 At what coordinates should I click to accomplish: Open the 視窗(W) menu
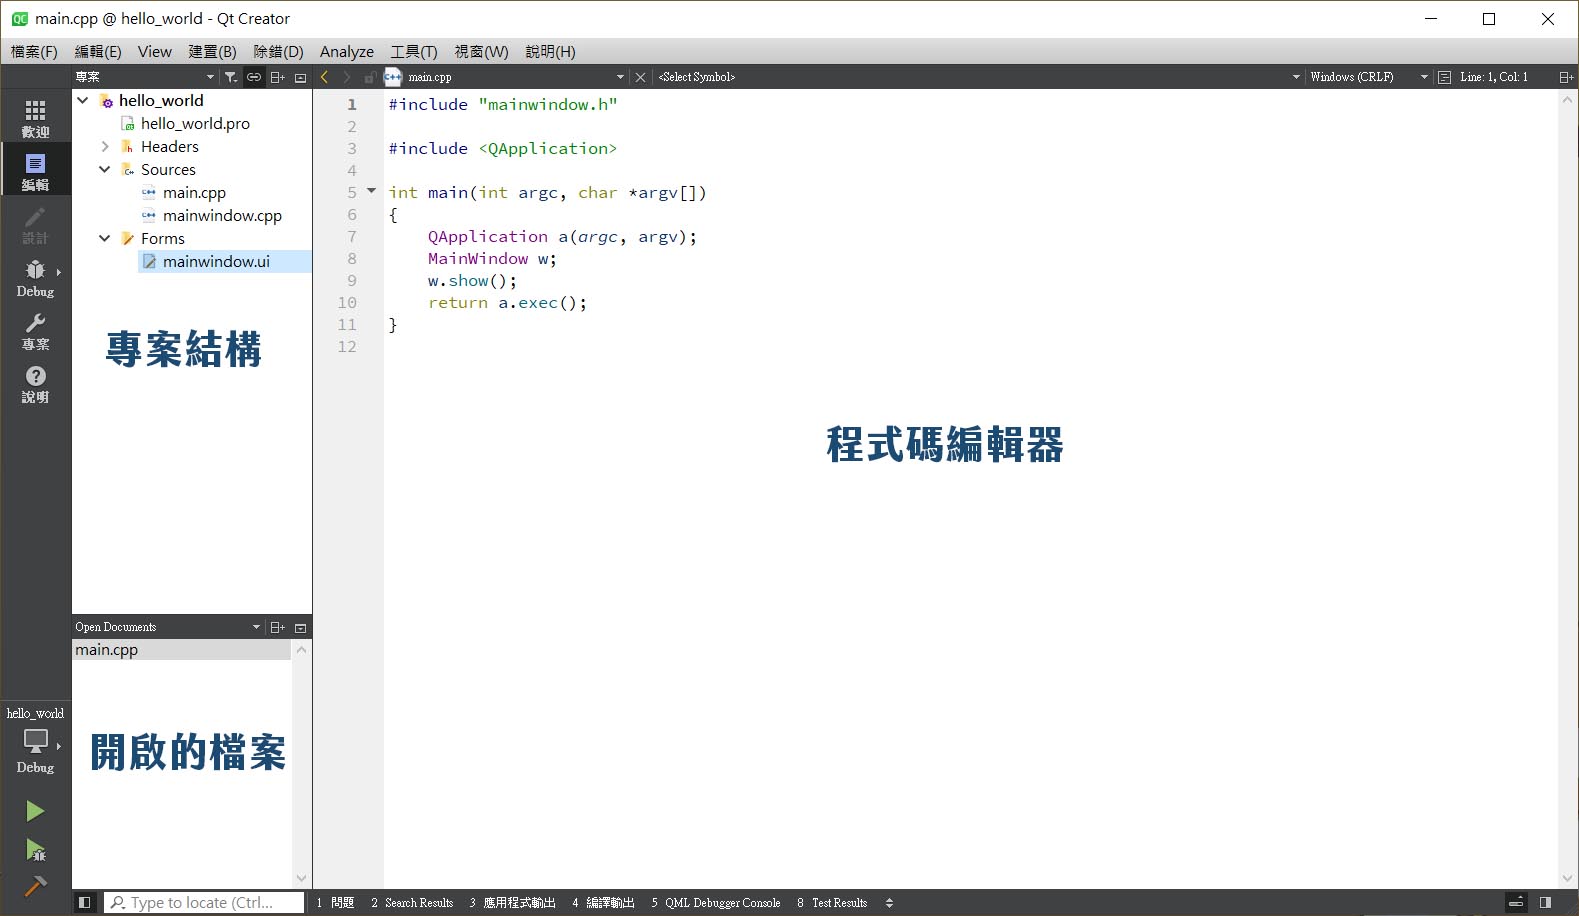pos(481,51)
